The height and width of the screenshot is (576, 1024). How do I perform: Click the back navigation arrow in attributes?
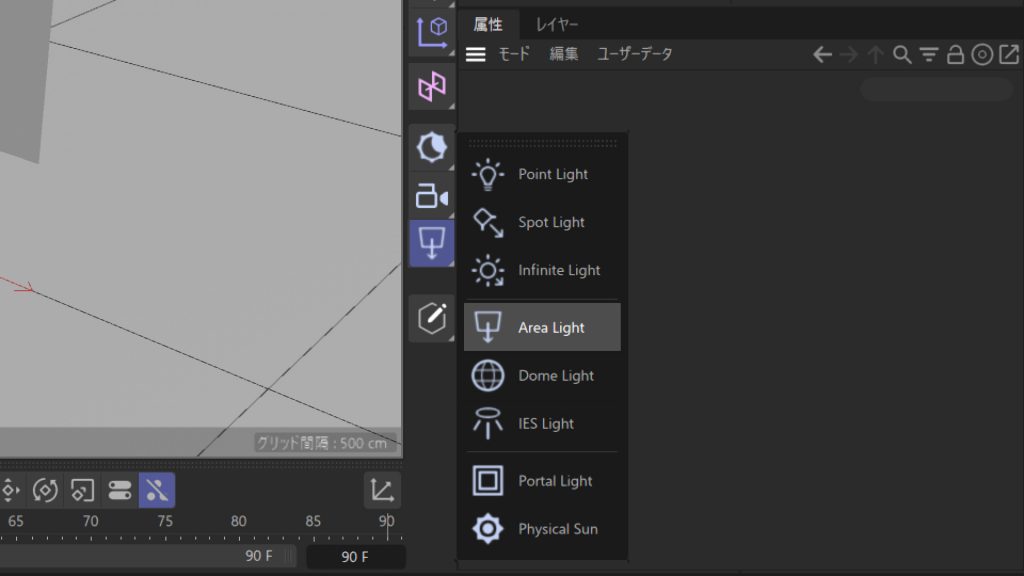tap(822, 54)
